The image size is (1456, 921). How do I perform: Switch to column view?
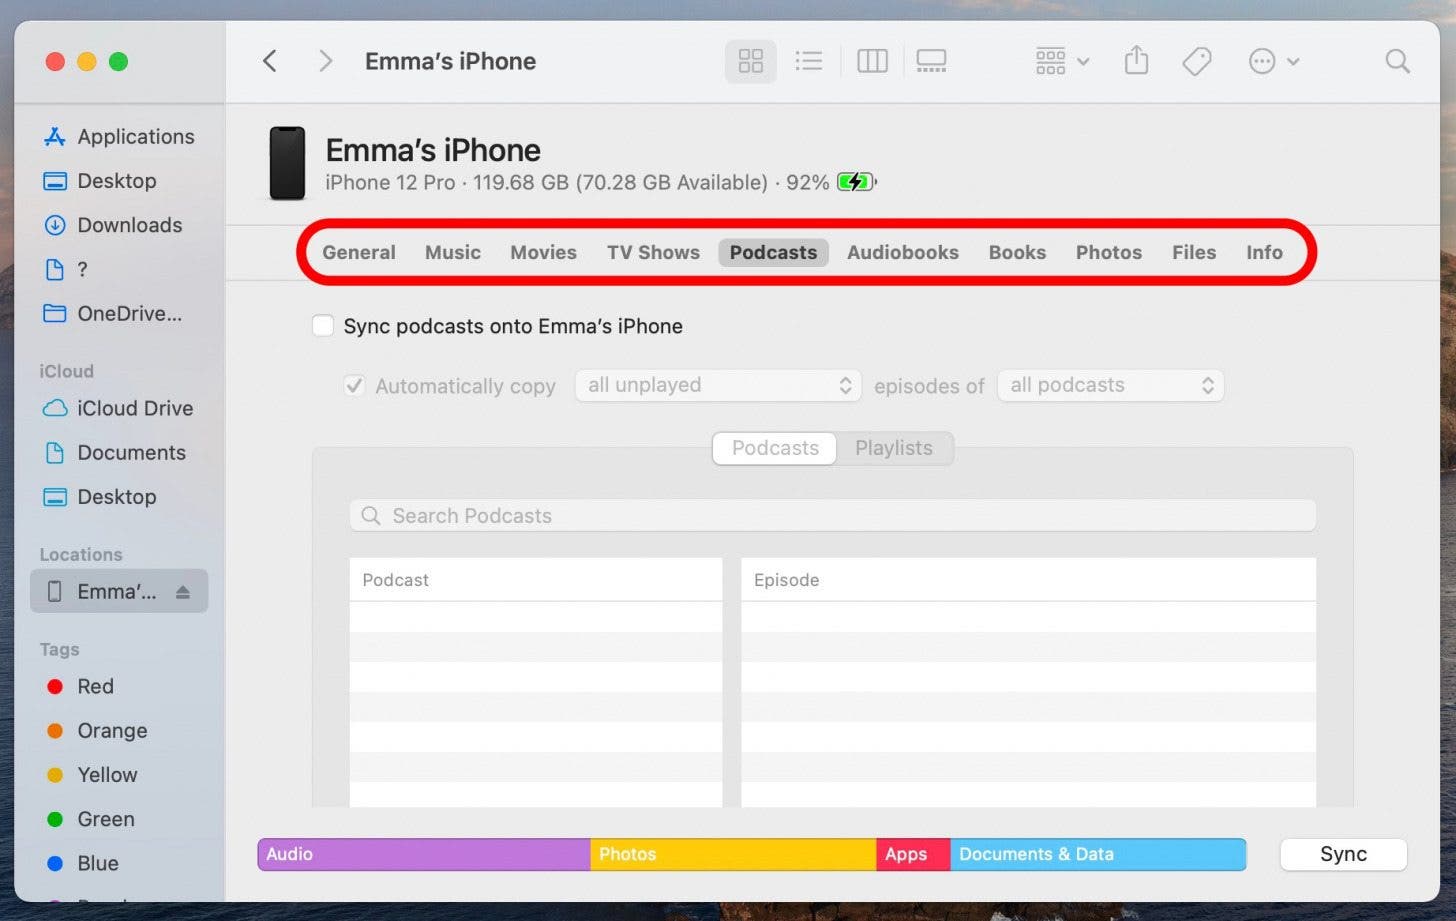point(872,61)
